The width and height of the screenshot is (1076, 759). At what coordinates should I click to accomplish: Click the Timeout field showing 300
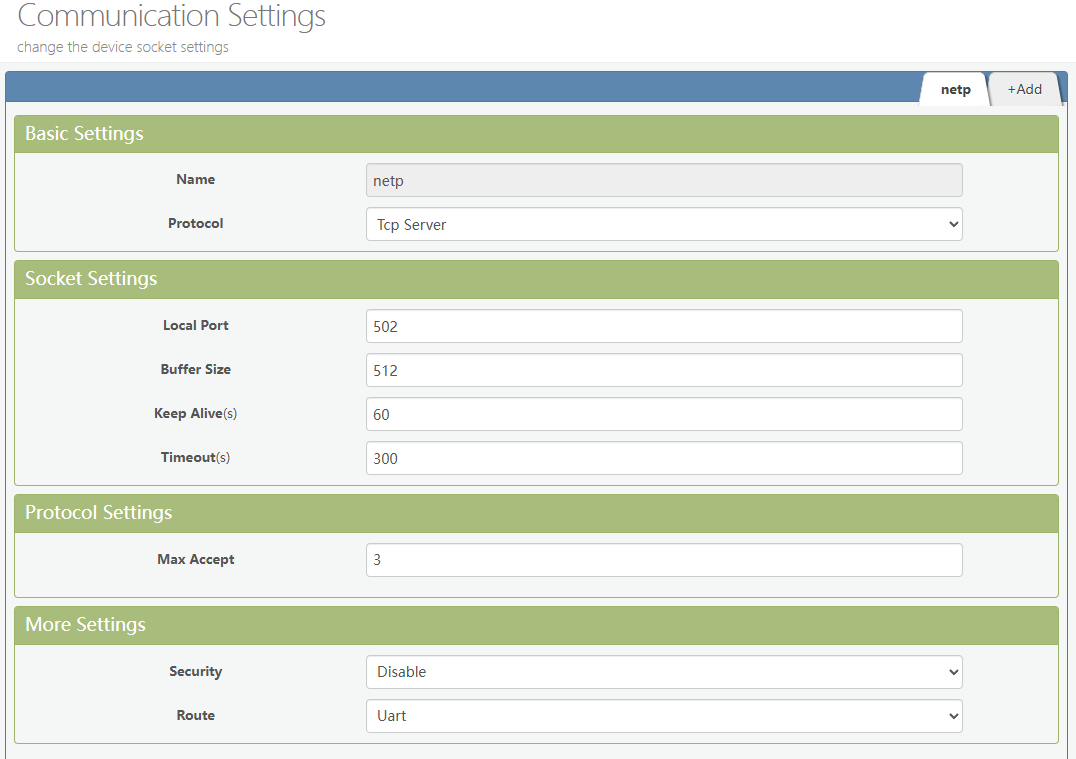pyautogui.click(x=664, y=458)
